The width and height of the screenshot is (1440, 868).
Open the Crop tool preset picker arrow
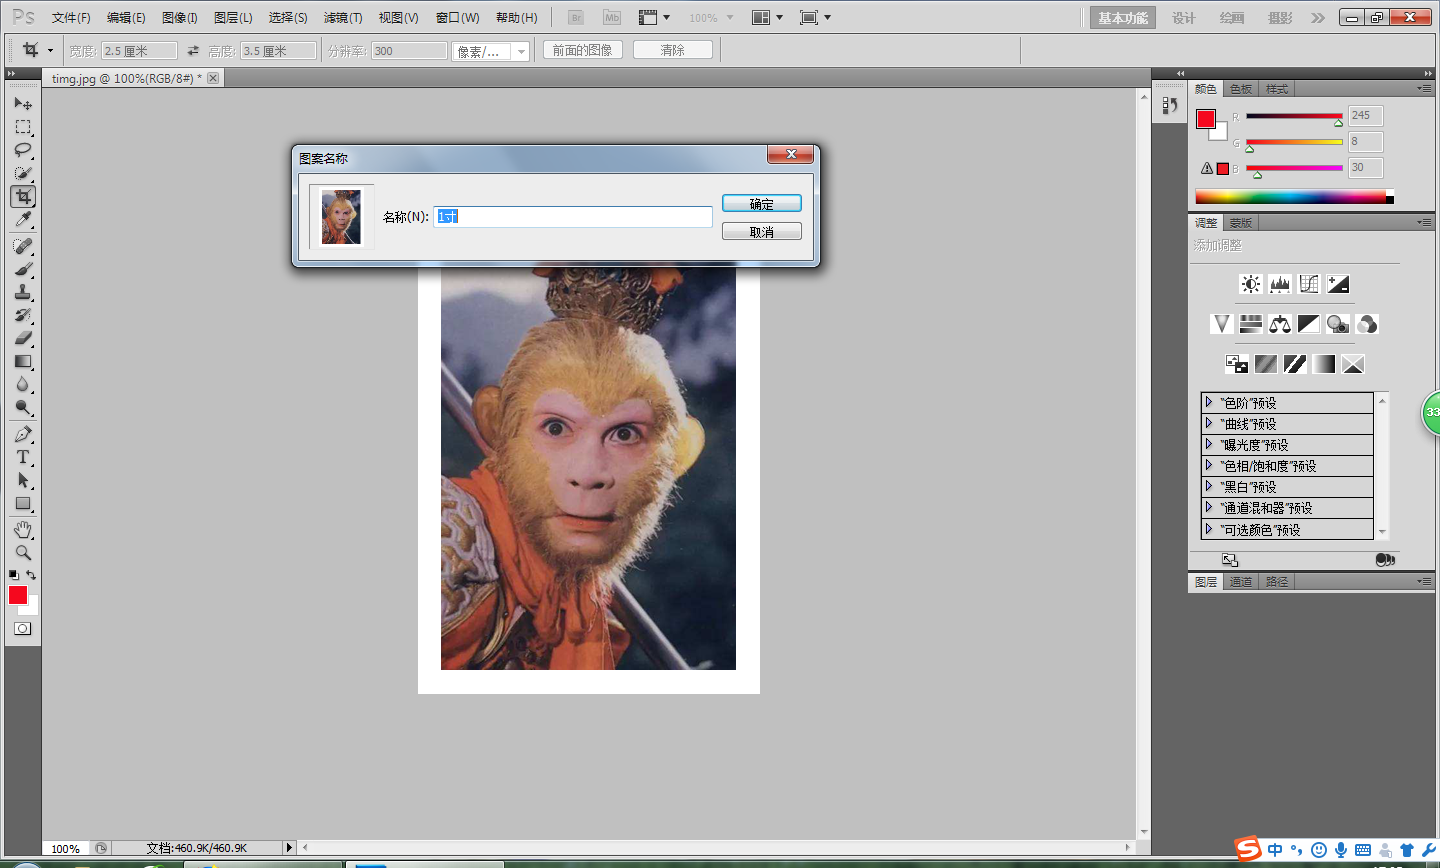pyautogui.click(x=50, y=51)
